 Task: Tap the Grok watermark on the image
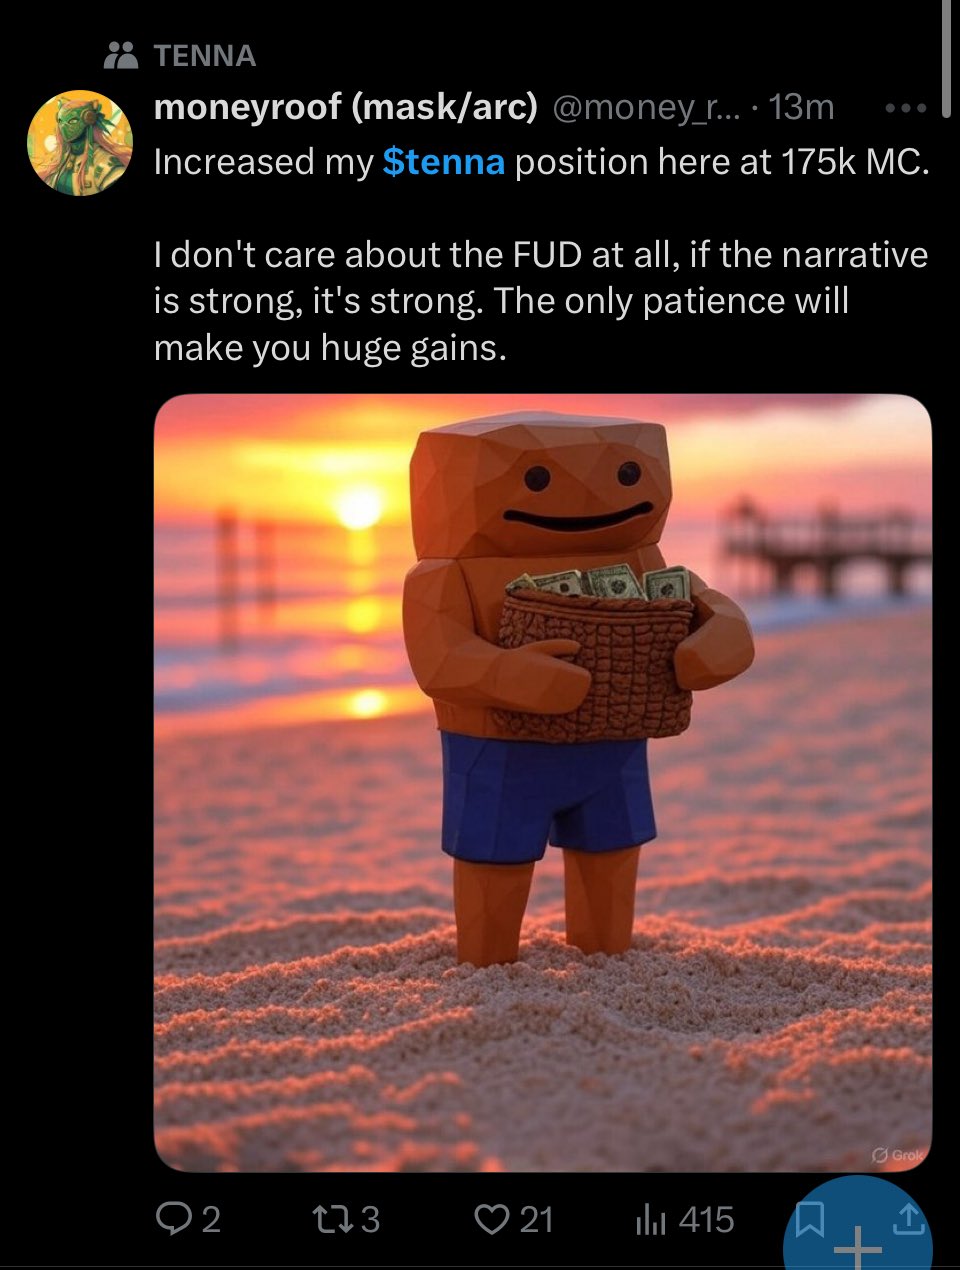tap(898, 1154)
